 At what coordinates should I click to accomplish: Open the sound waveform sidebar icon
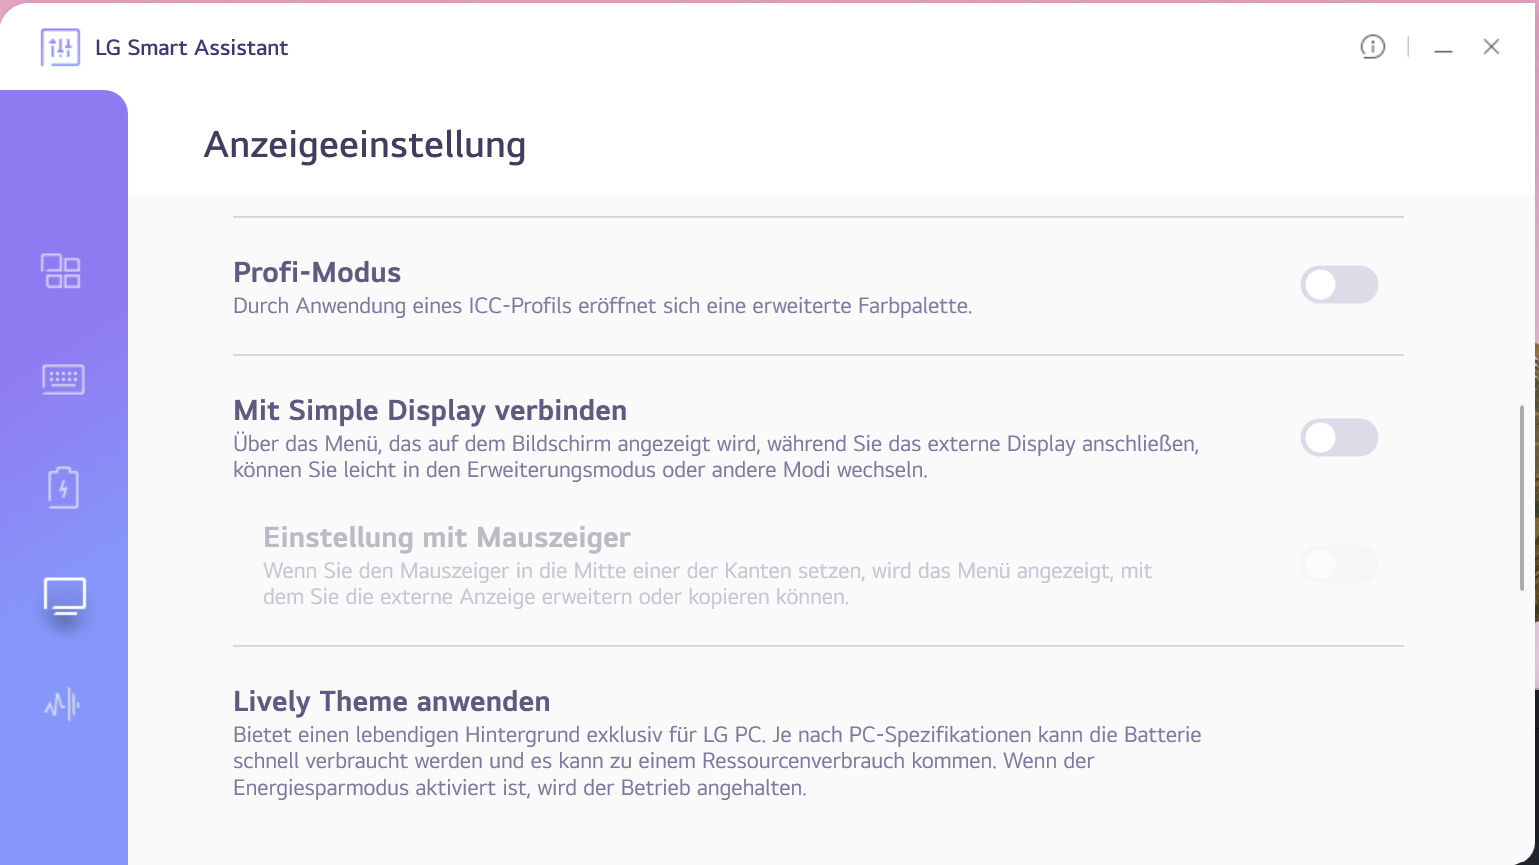click(x=62, y=705)
